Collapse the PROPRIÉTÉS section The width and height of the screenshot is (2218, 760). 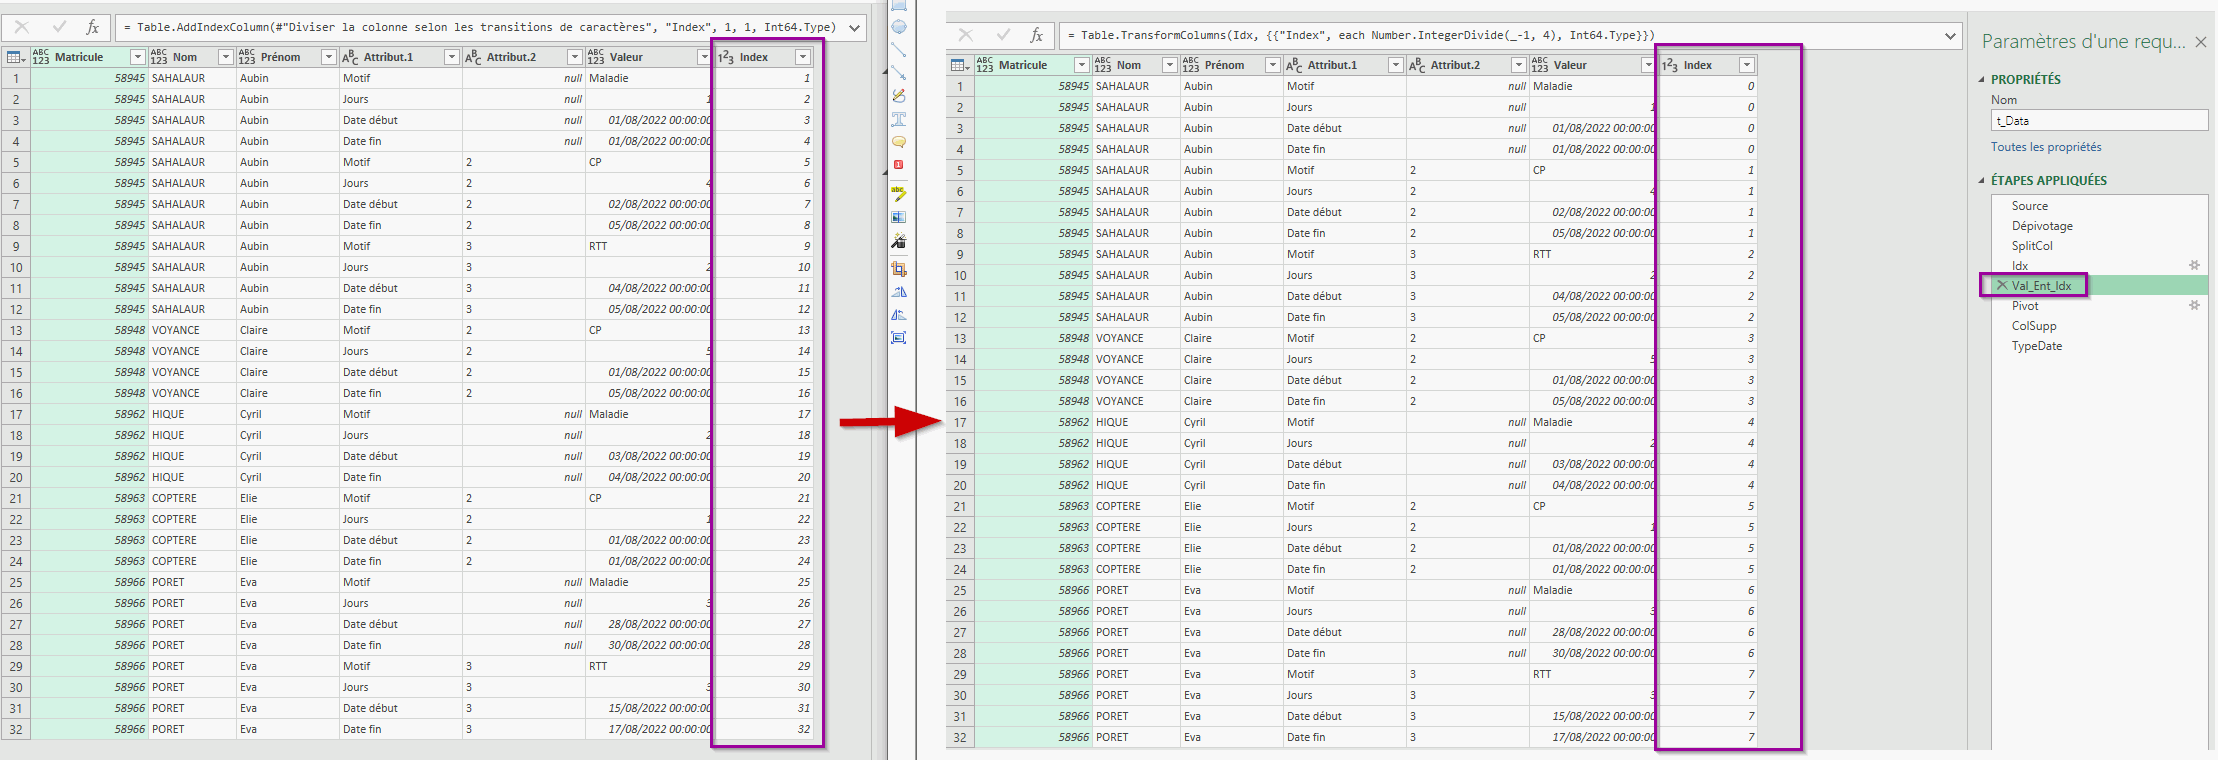pos(1982,80)
